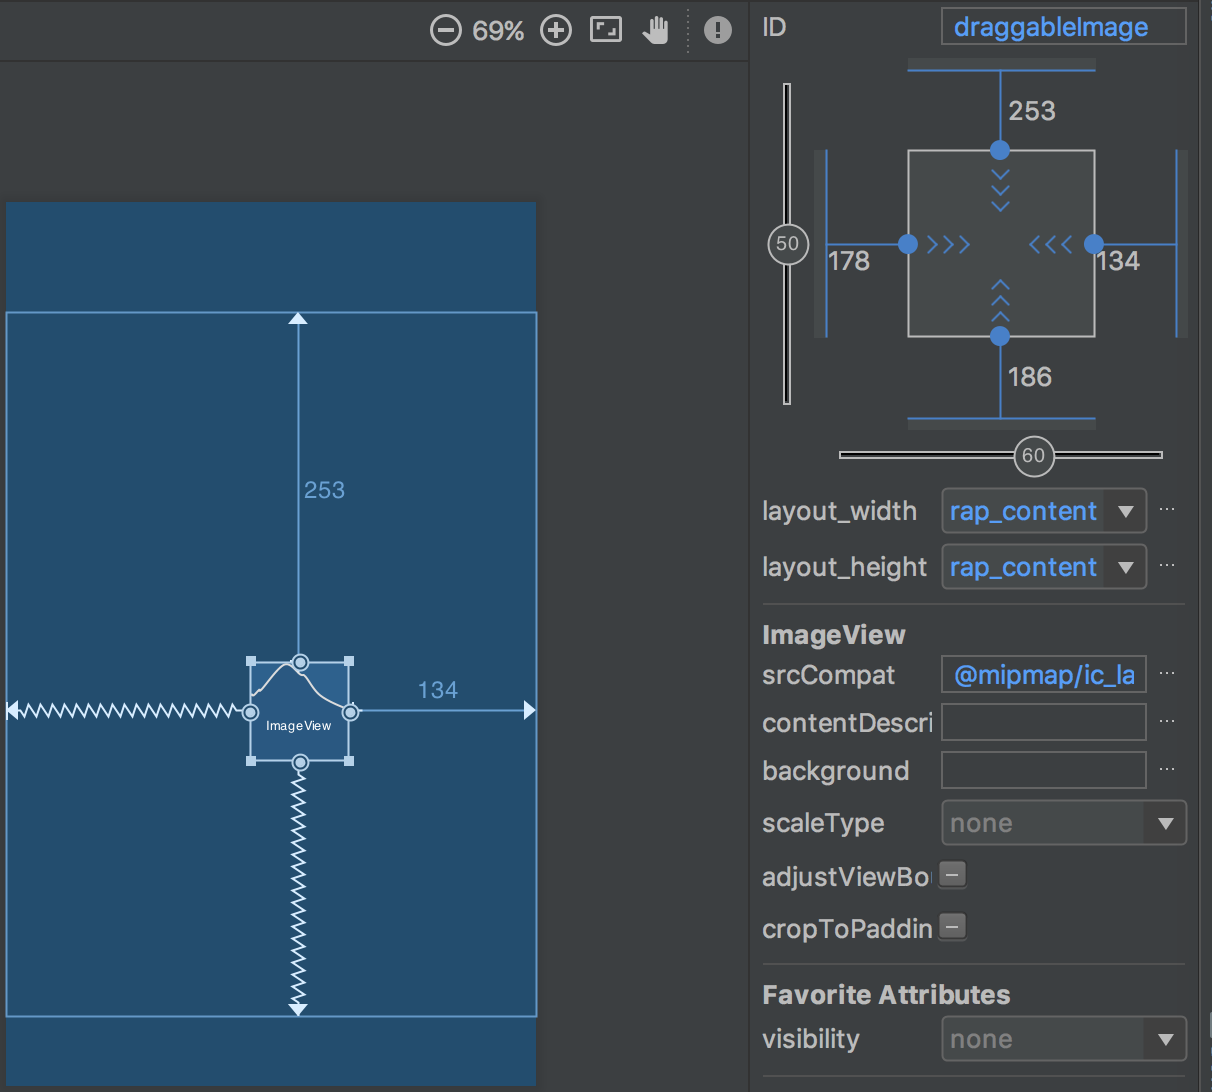Click inside the ID field showing draggableImage

(1062, 26)
